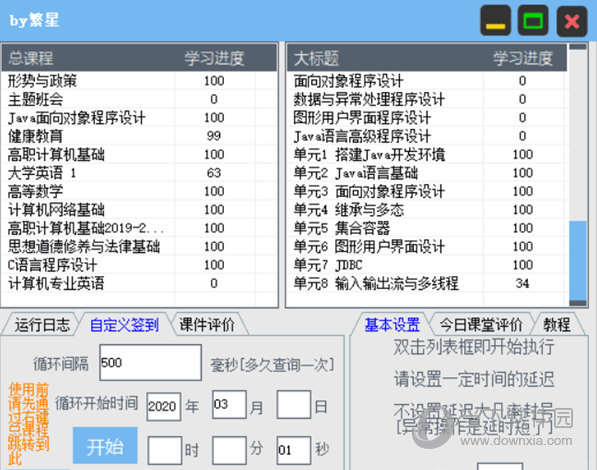Select 单元1 搭建Java开发环境 row
The image size is (597, 470).
point(427,154)
